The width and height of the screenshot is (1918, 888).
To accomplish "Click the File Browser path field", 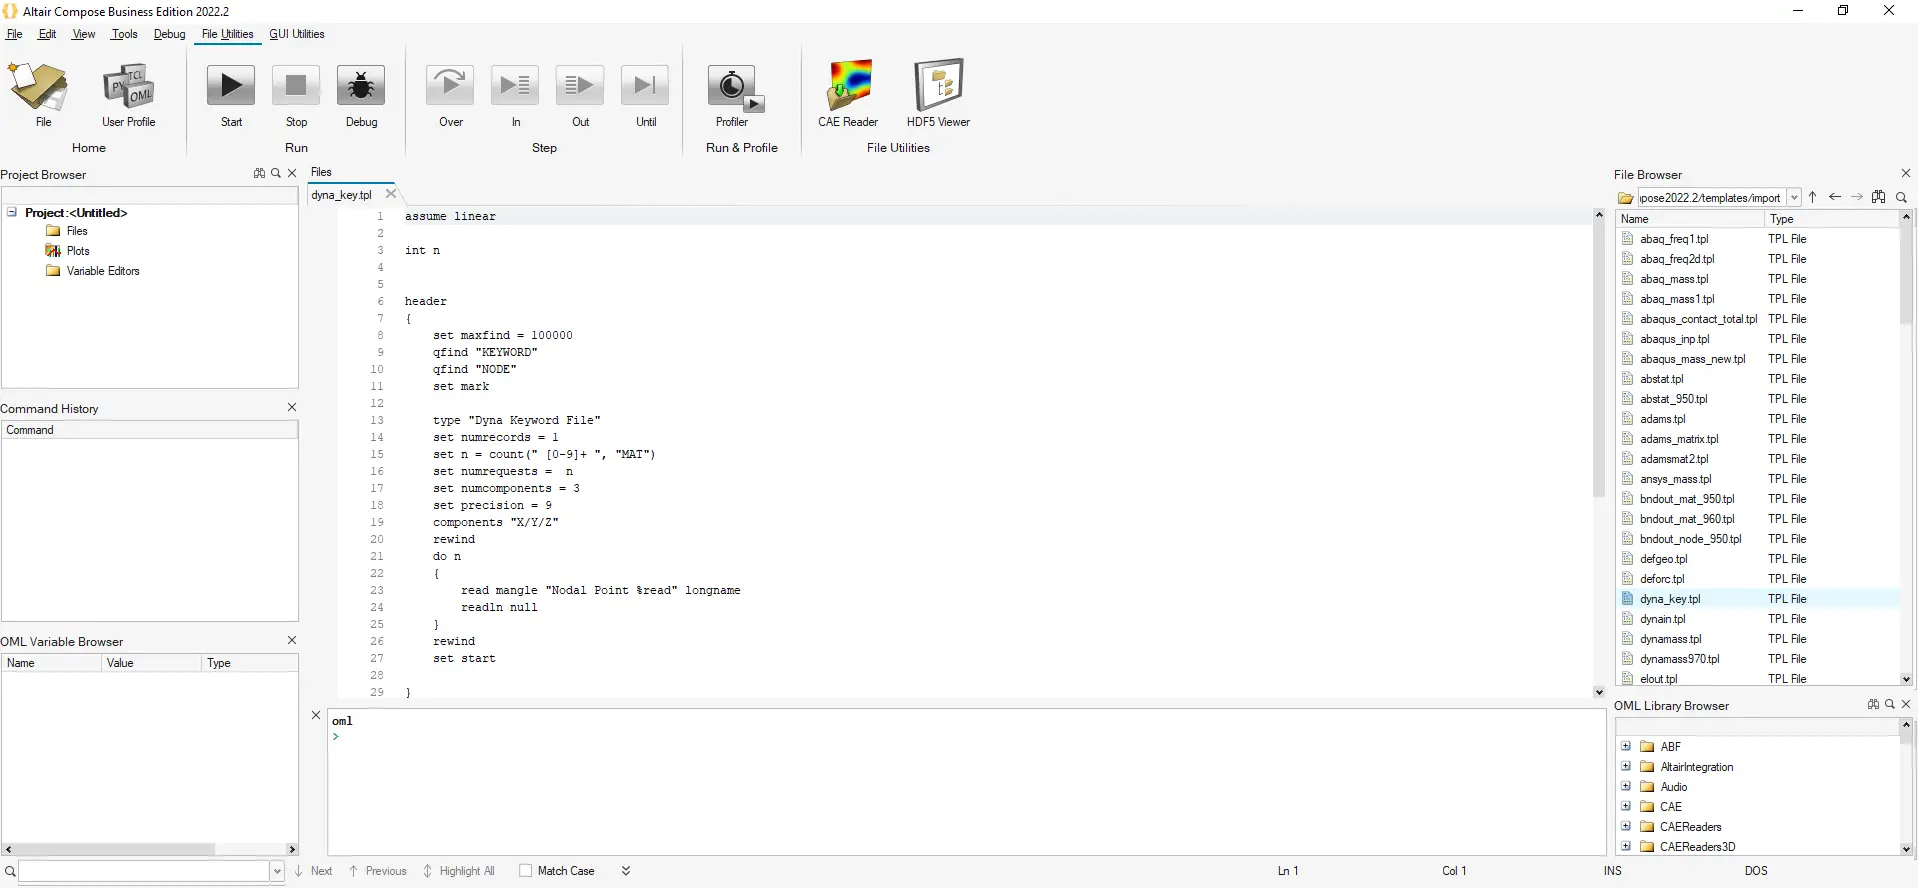I will tap(1711, 198).
